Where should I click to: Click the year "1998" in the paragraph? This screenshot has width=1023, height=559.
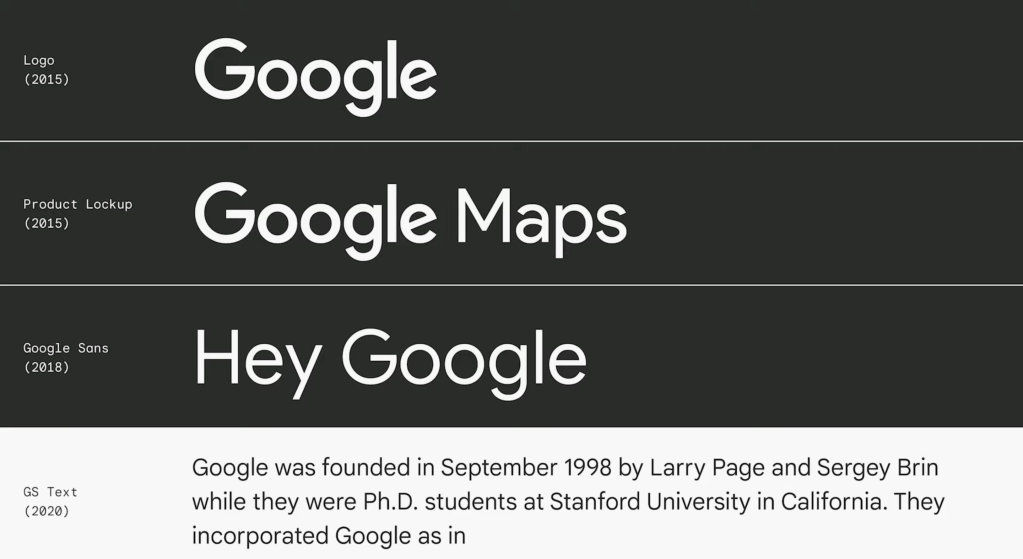point(587,468)
